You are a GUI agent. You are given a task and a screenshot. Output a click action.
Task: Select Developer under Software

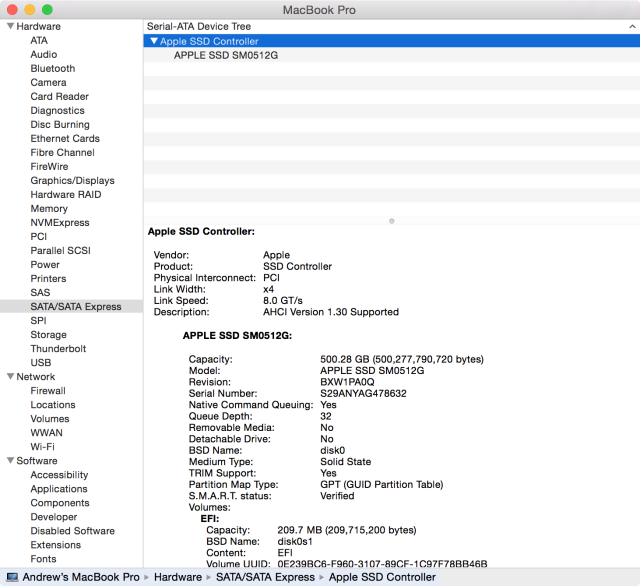coord(53,517)
